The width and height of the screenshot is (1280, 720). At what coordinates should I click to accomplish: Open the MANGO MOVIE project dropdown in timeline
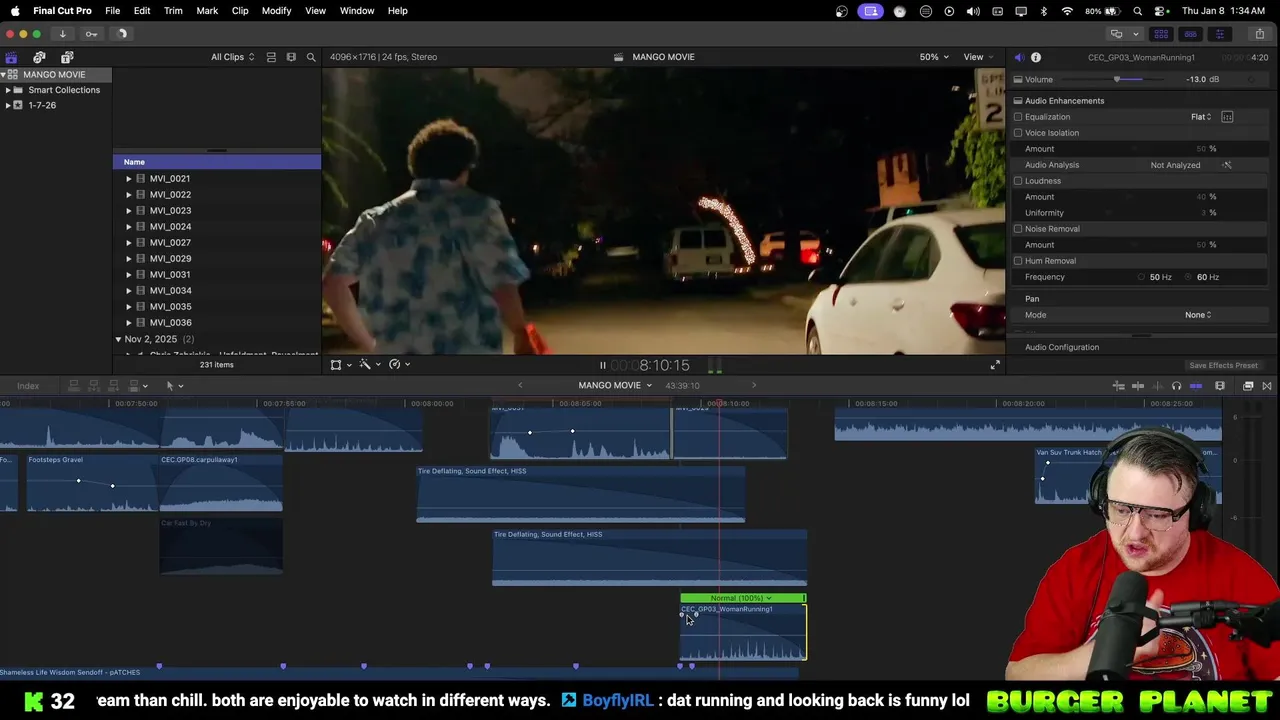[x=615, y=386]
